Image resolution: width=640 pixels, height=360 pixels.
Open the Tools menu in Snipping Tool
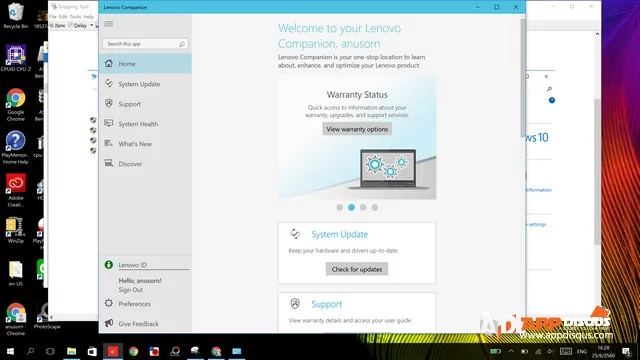[75, 17]
